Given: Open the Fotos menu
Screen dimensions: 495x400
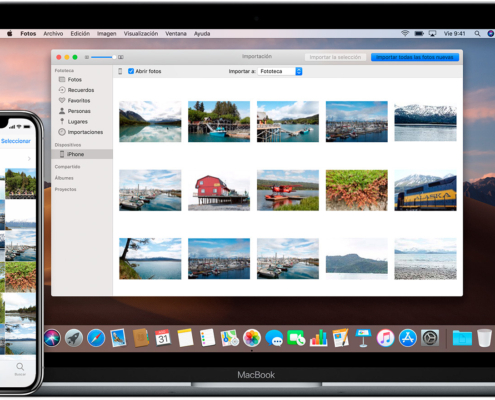Looking at the screenshot, I should tap(28, 34).
